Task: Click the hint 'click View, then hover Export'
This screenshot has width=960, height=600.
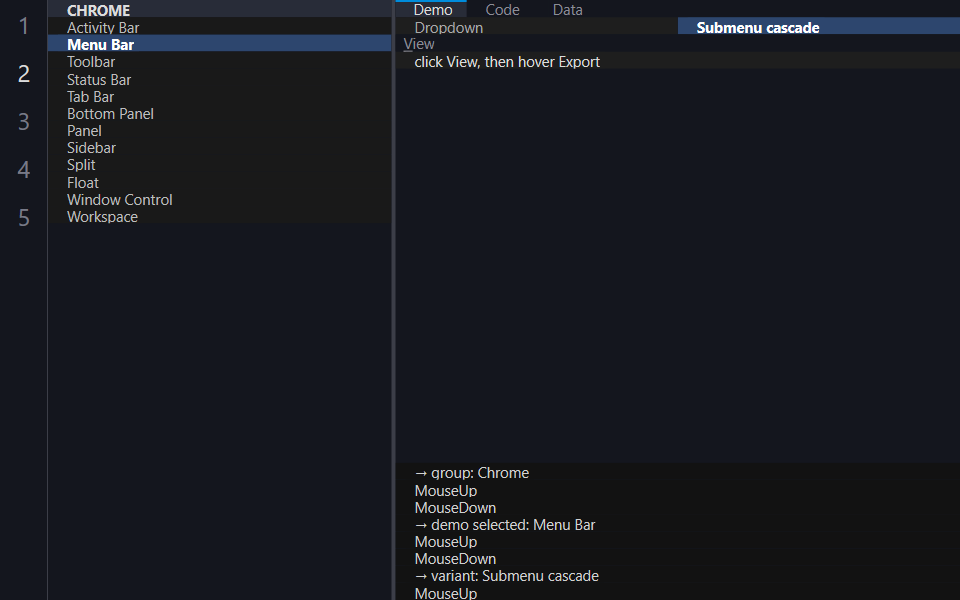Action: click(507, 62)
